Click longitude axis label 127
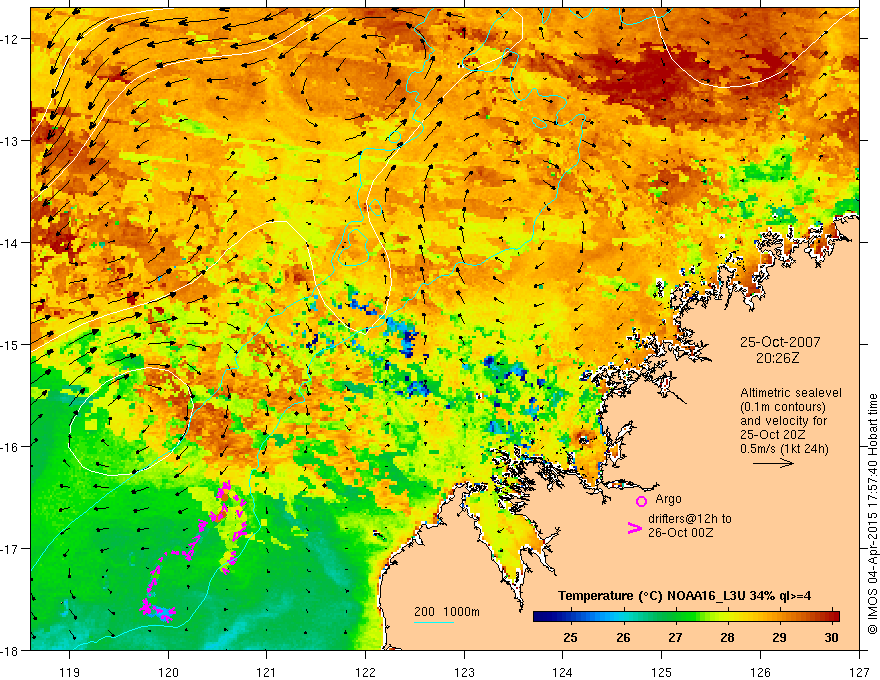This screenshot has width=880, height=680. (859, 672)
